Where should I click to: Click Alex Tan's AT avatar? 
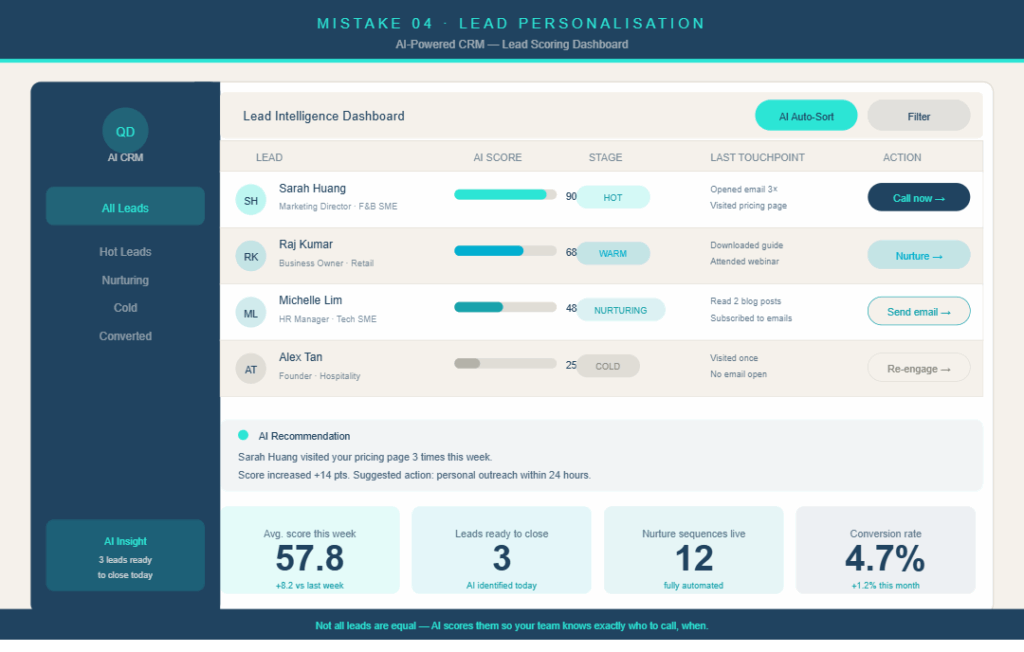pos(251,368)
